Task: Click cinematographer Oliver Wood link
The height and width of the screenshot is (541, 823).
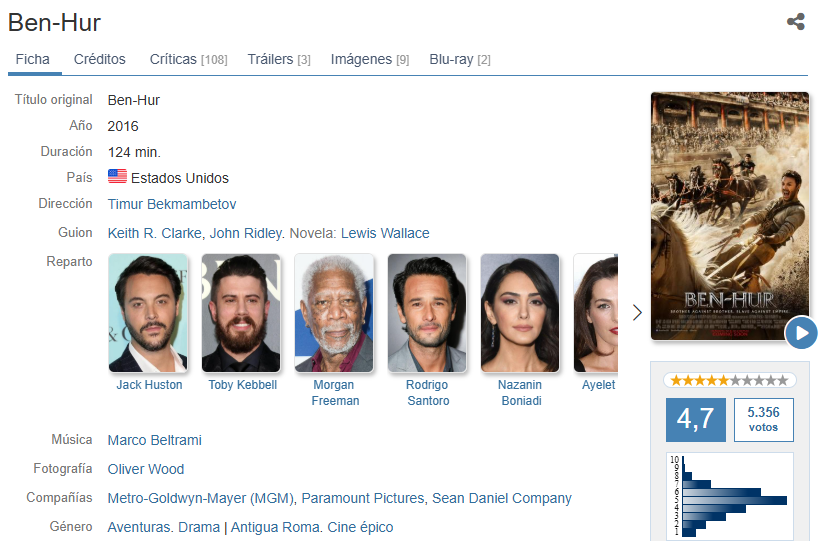Action: point(146,469)
